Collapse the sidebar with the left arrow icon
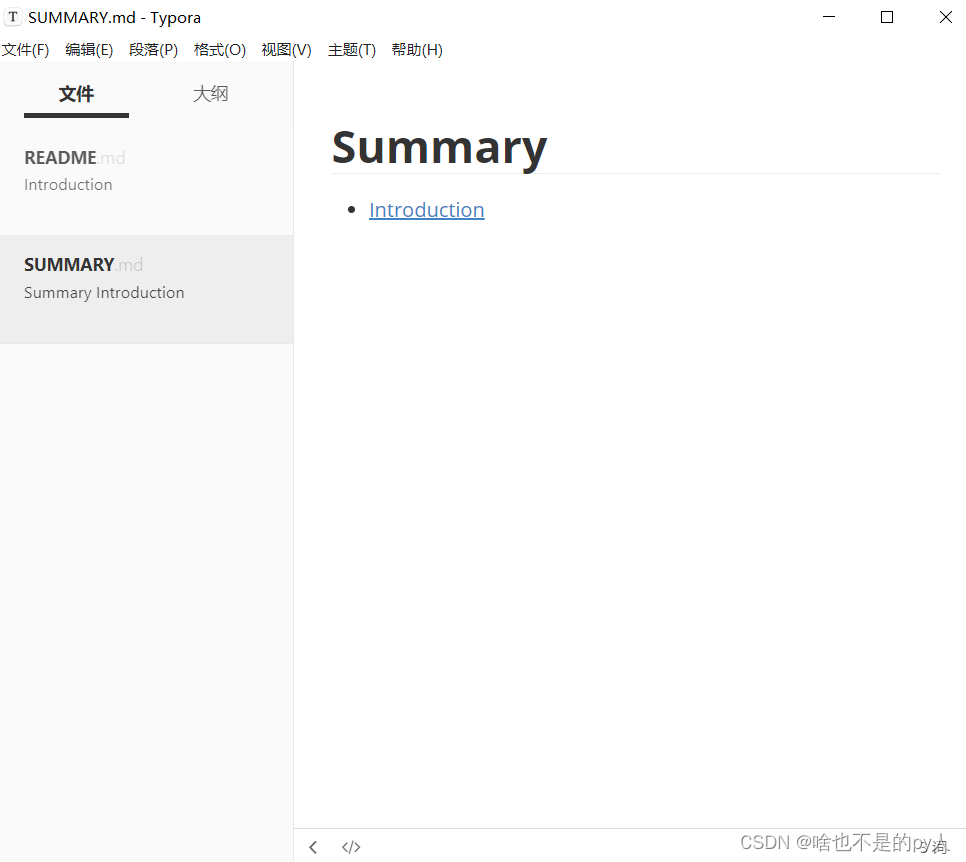This screenshot has height=862, width=966. click(x=312, y=847)
